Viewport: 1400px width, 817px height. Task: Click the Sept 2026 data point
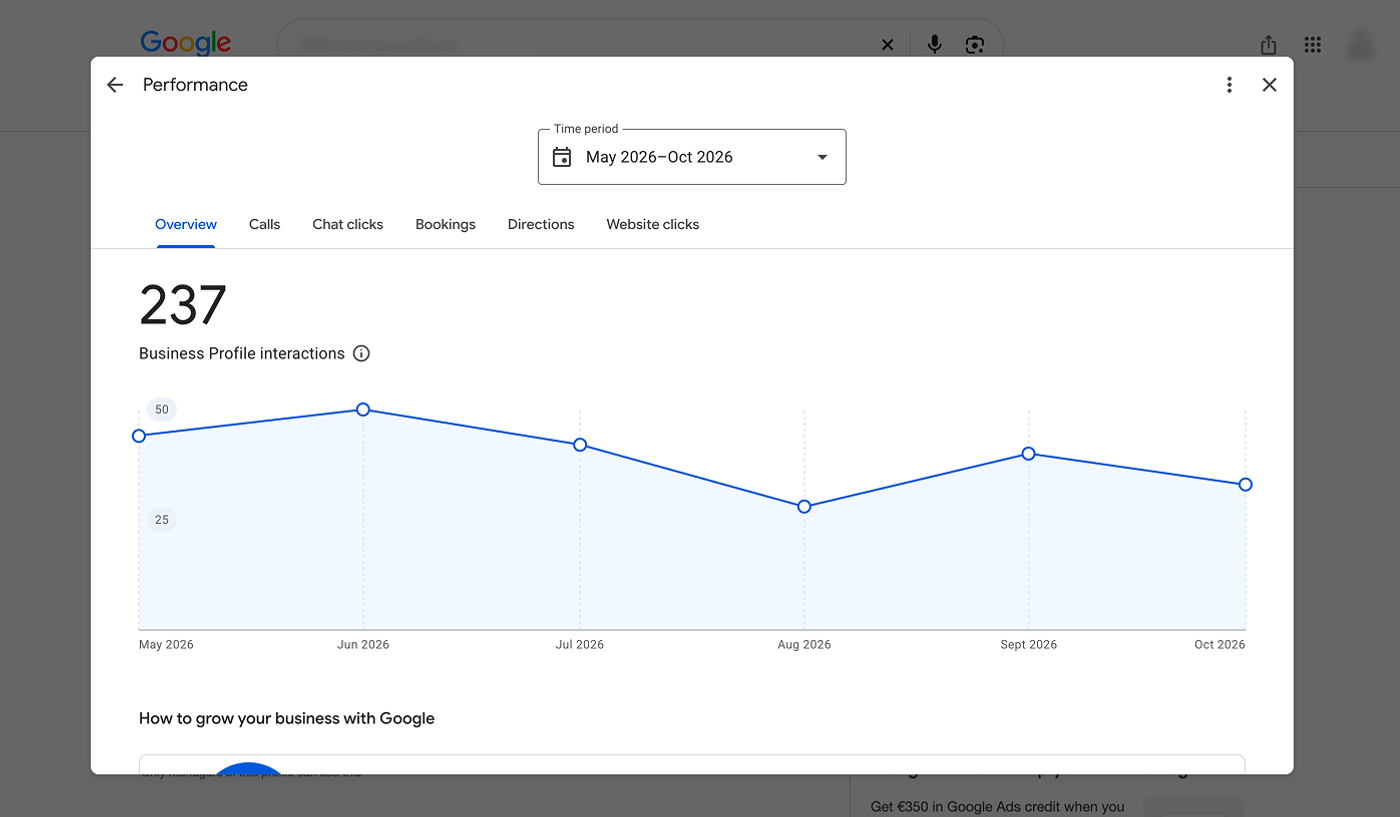click(x=1029, y=454)
